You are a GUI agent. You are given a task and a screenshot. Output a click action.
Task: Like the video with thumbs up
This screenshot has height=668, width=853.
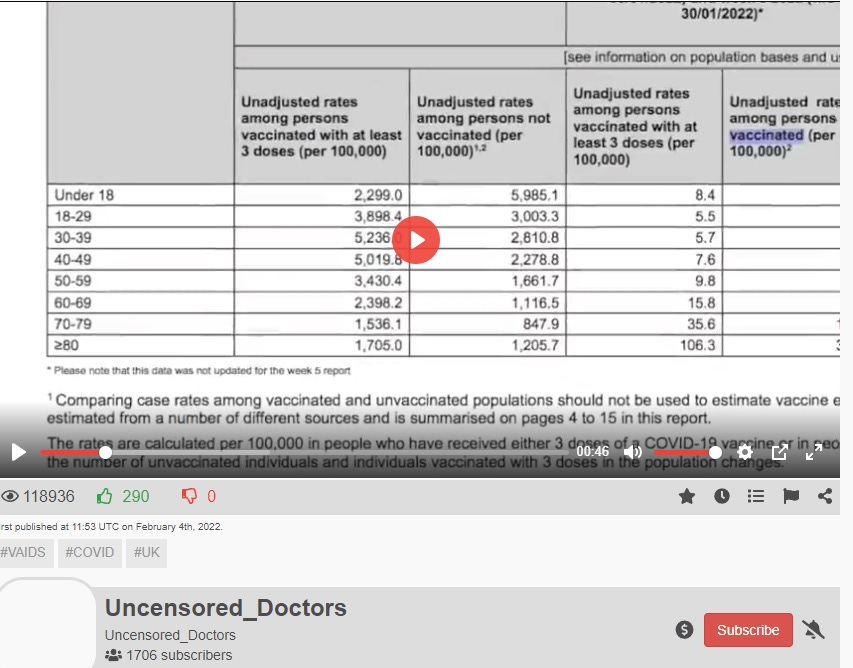(104, 496)
